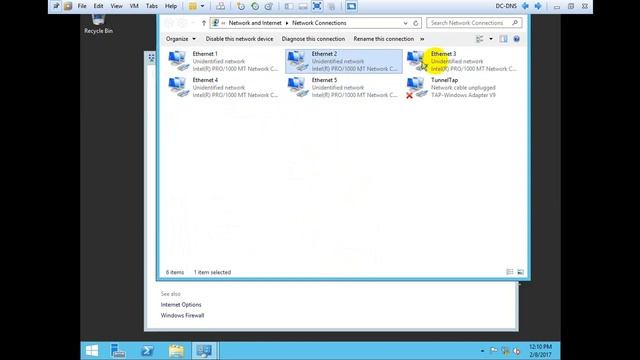Click the blue Help icon in Explorer
The height and width of the screenshot is (360, 640).
tap(516, 39)
